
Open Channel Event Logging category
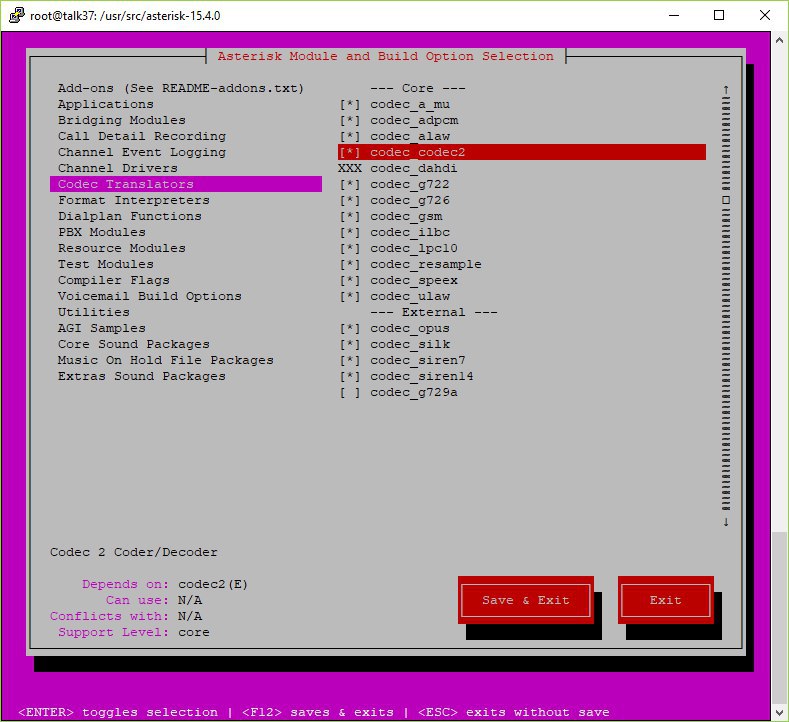pos(142,152)
